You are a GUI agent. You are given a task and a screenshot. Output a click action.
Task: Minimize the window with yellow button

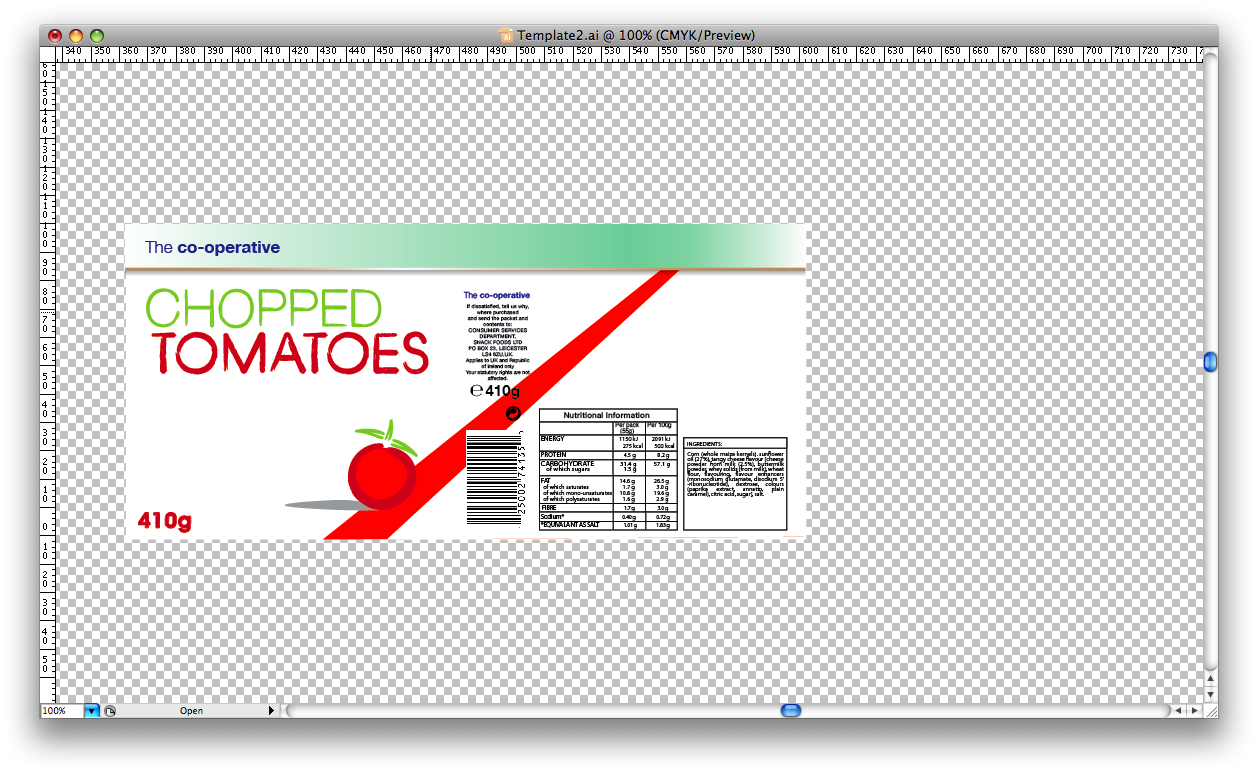click(76, 36)
